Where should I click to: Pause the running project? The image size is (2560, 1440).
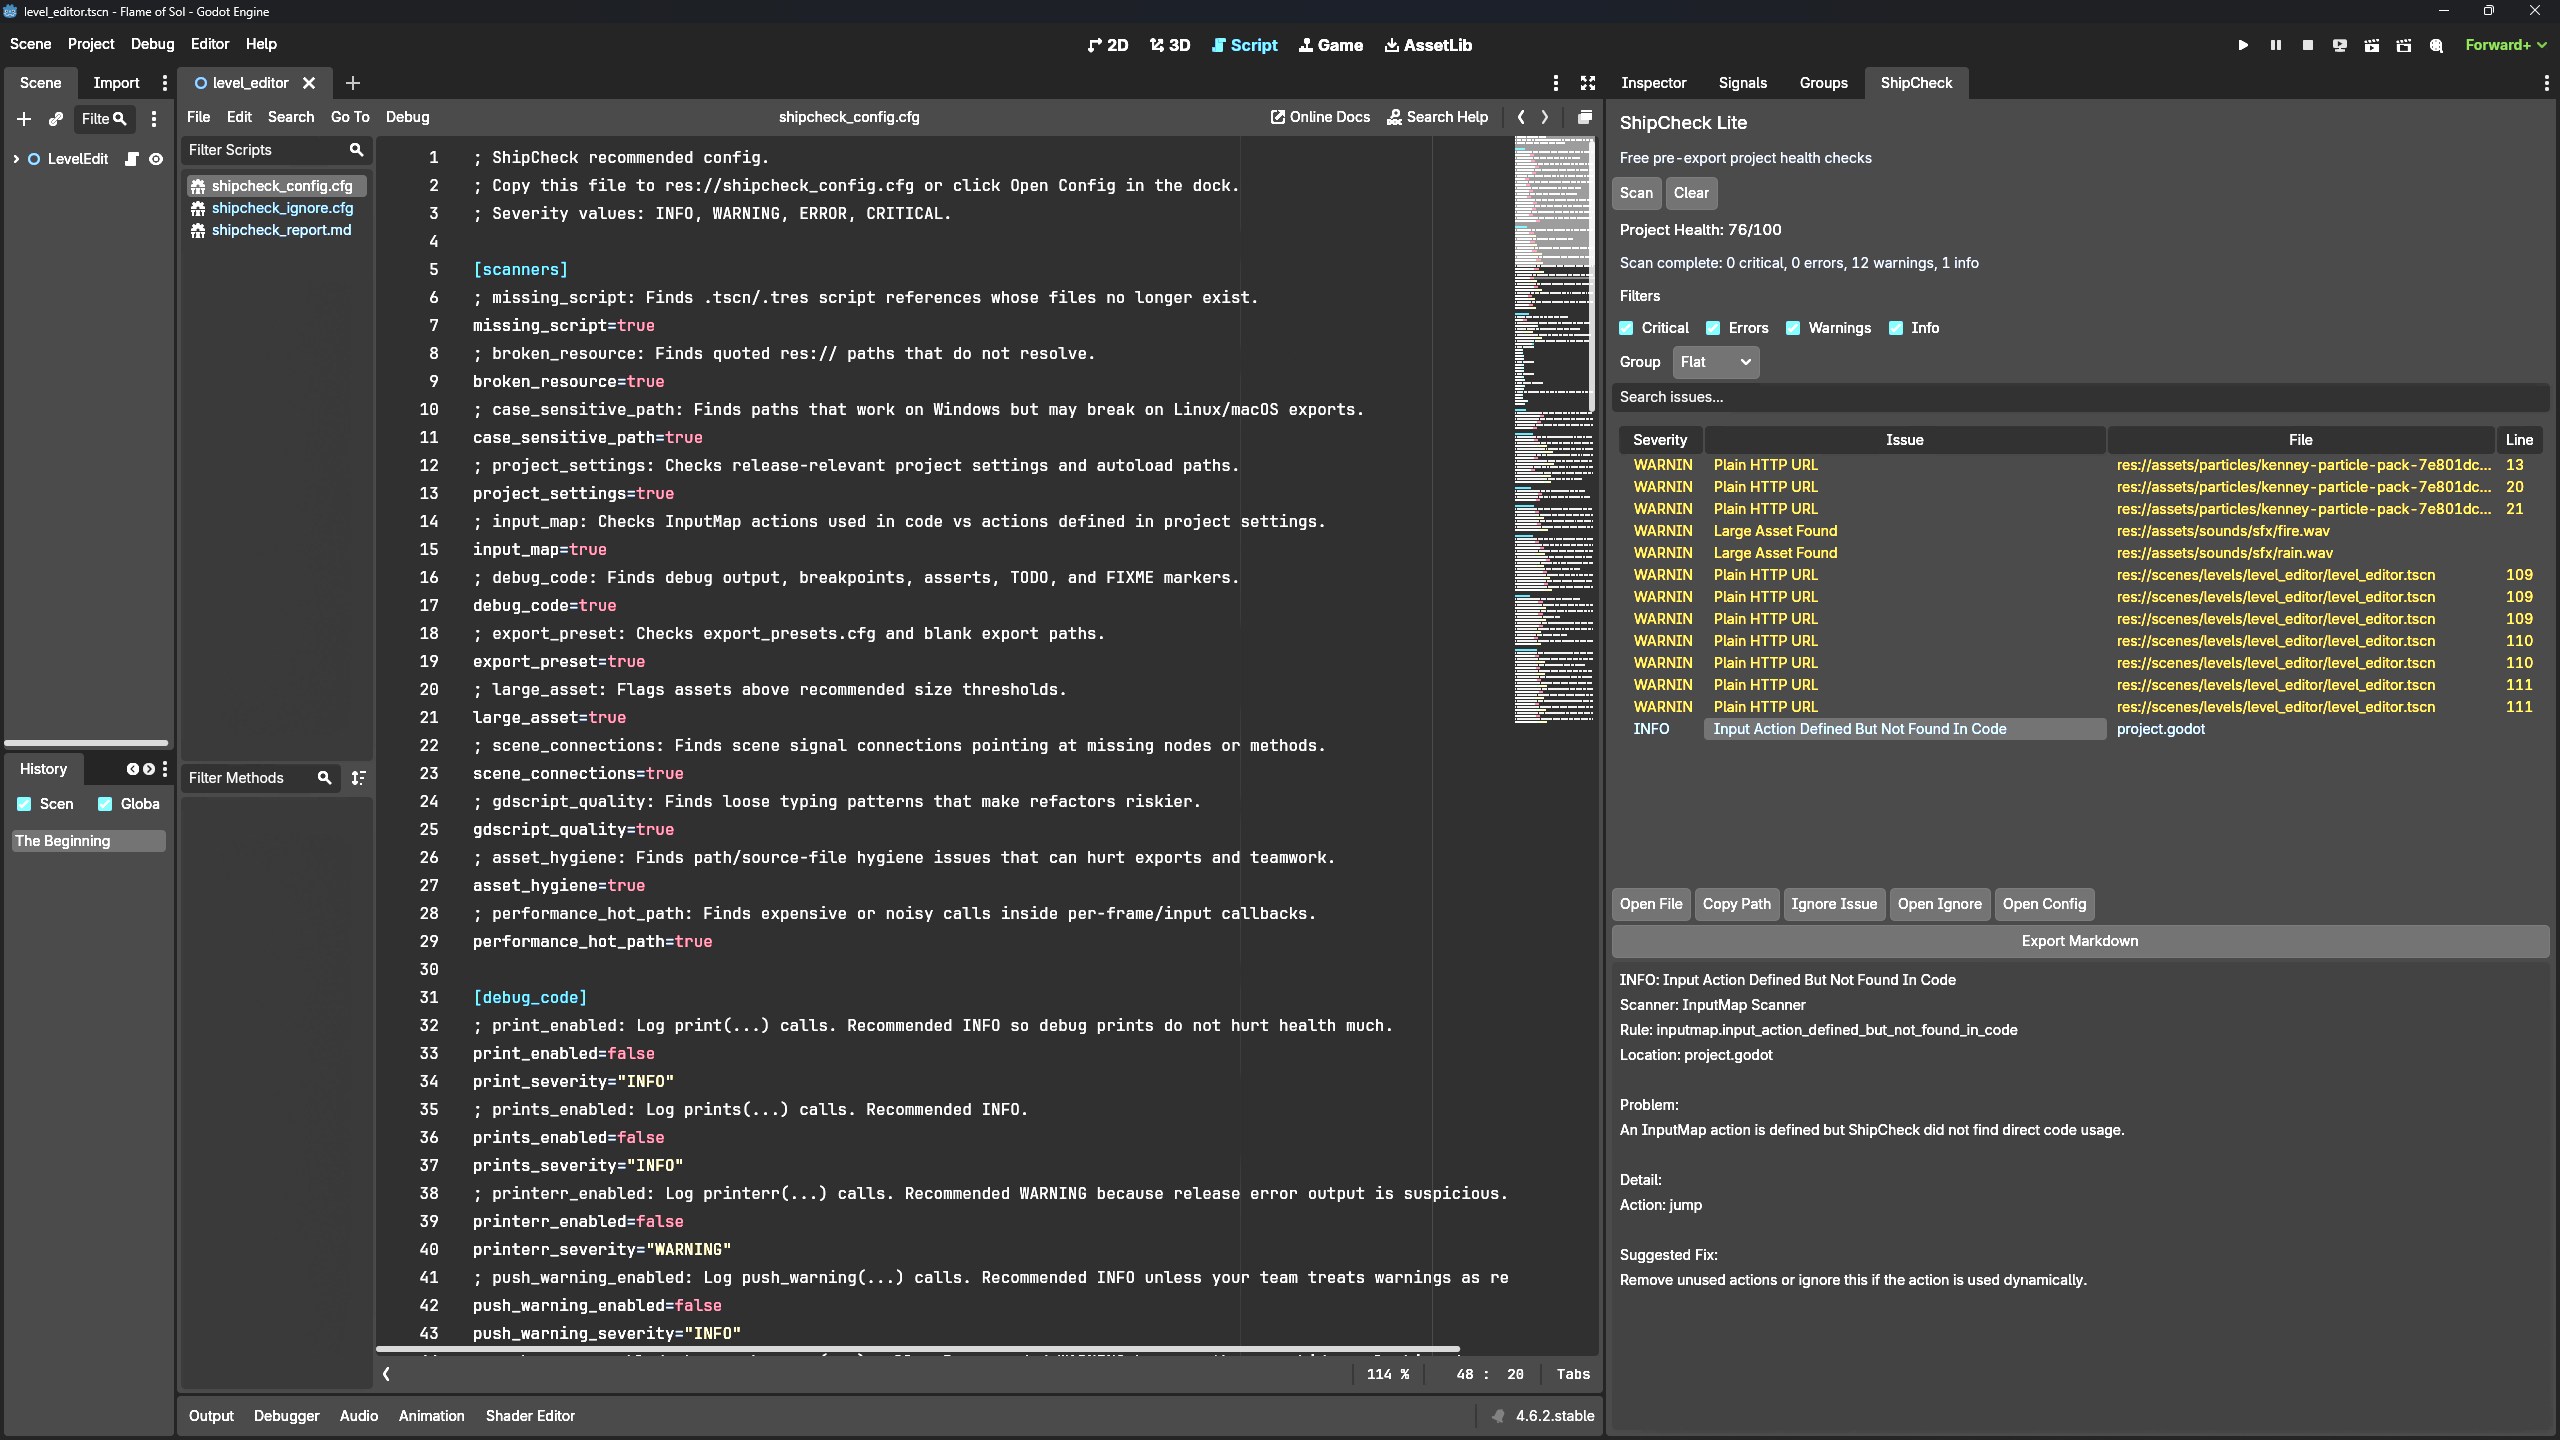pyautogui.click(x=2275, y=45)
